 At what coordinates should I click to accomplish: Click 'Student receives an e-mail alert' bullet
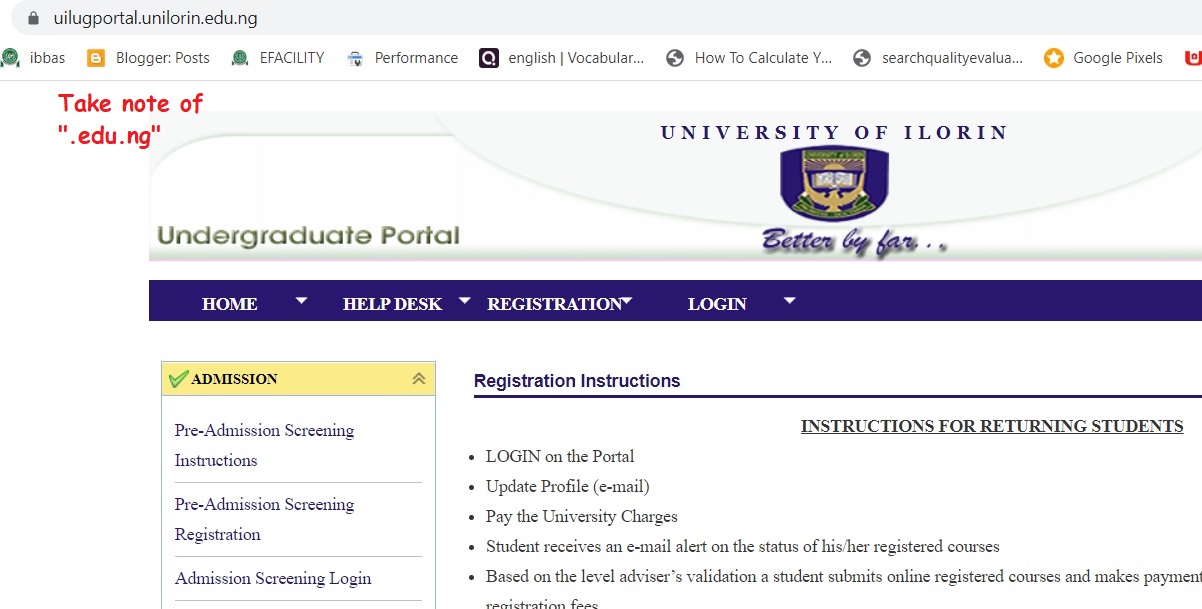click(743, 546)
